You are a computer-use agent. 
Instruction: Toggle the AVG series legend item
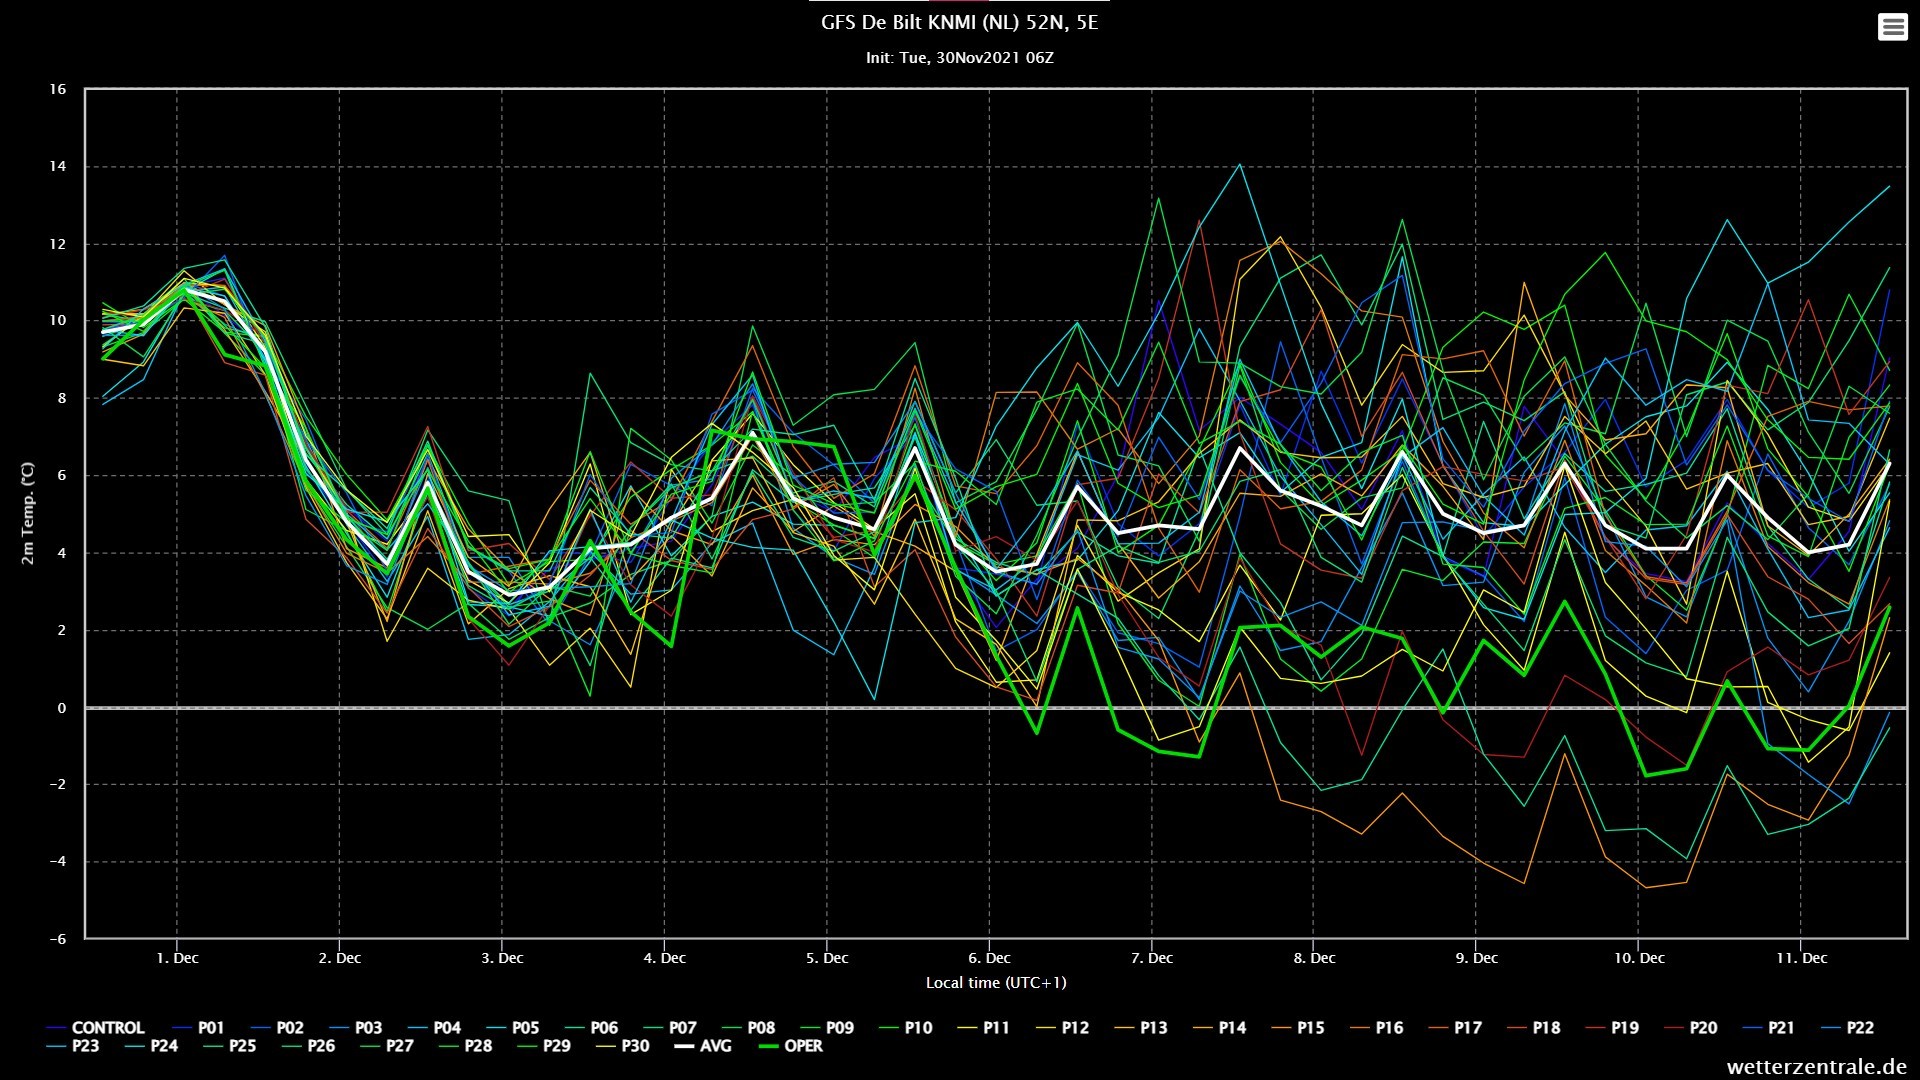pos(703,1046)
